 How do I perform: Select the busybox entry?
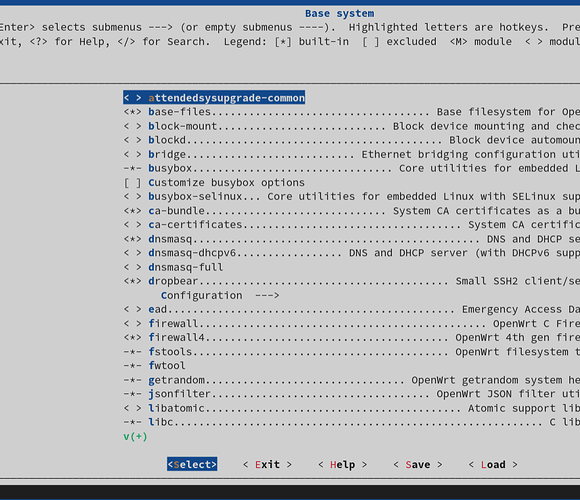(352, 168)
